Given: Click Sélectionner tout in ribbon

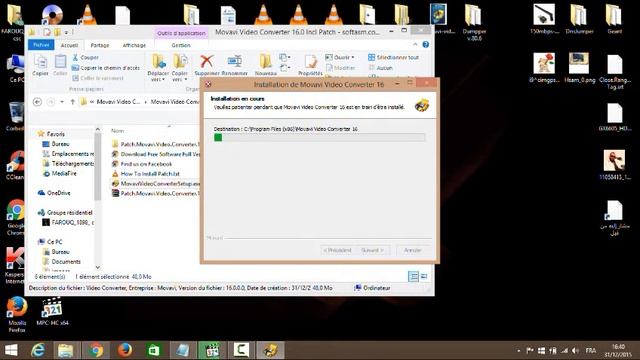Looking at the screenshot, I should (393, 58).
